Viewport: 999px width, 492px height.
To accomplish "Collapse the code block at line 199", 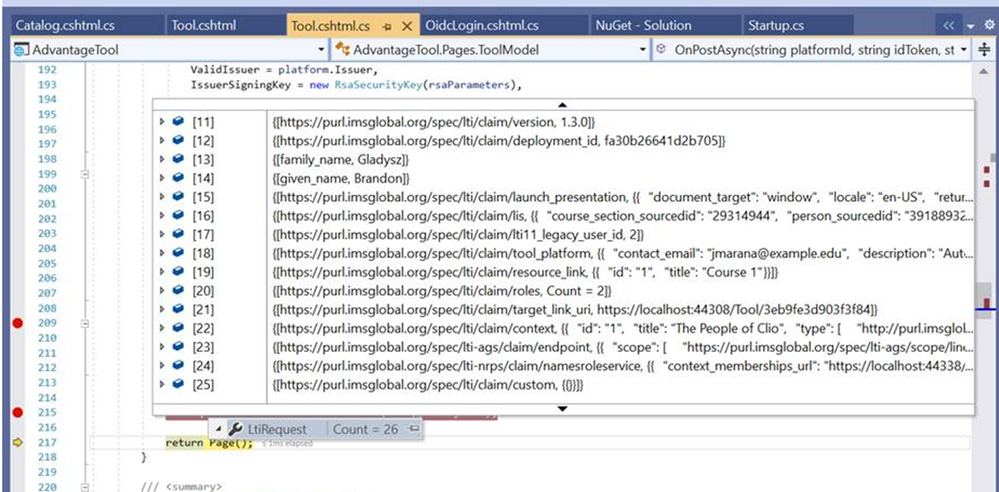I will click(x=85, y=174).
